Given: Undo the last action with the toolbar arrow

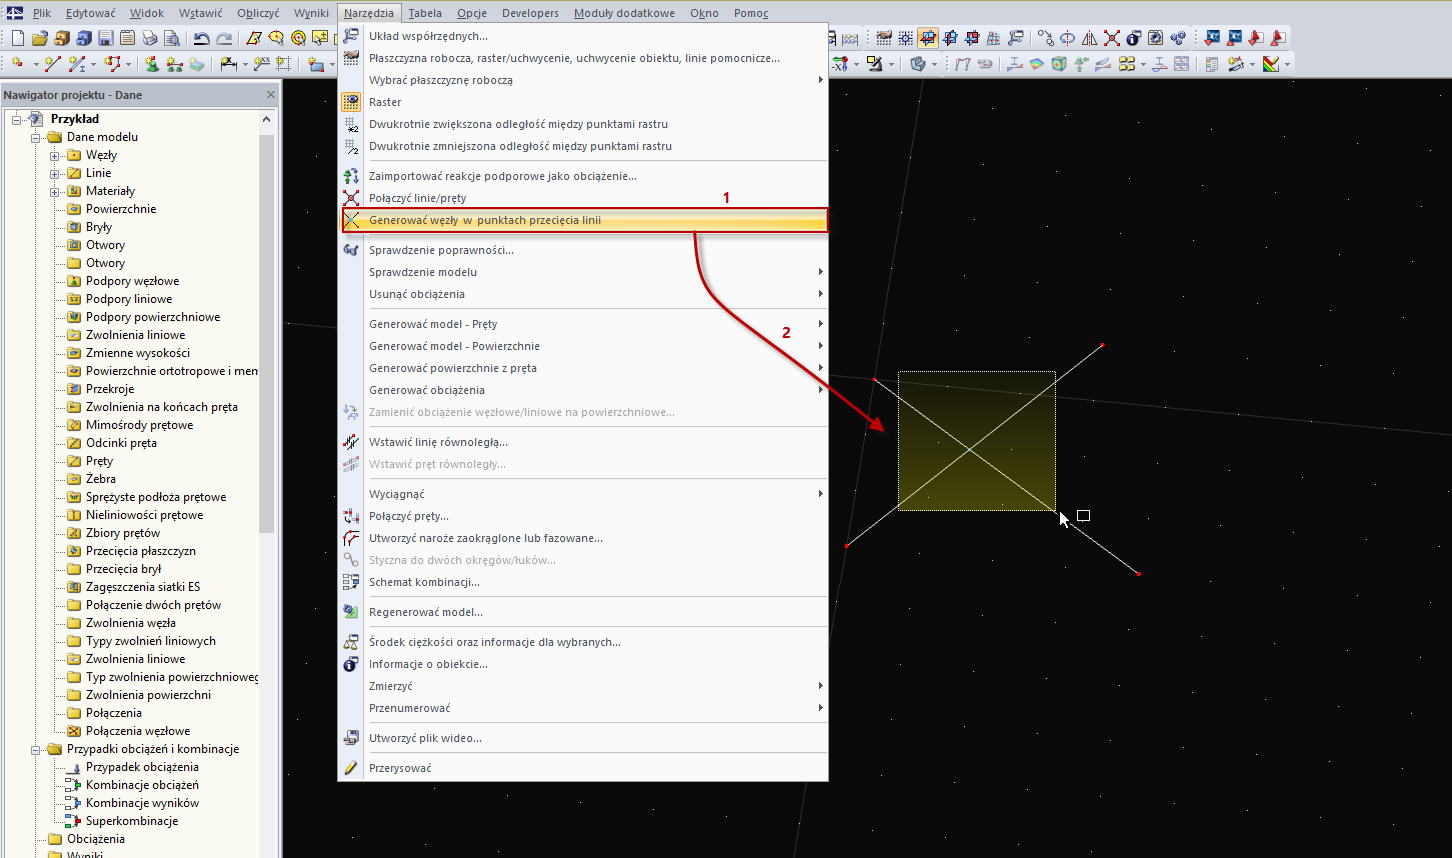Looking at the screenshot, I should click(201, 38).
